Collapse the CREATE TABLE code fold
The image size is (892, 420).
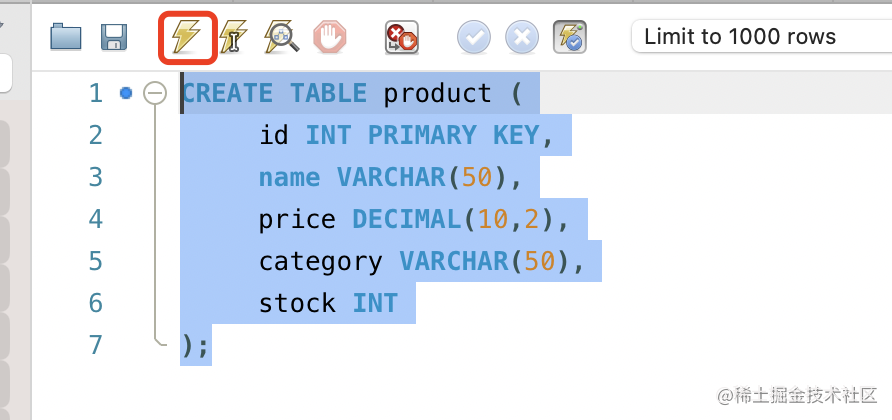(154, 94)
